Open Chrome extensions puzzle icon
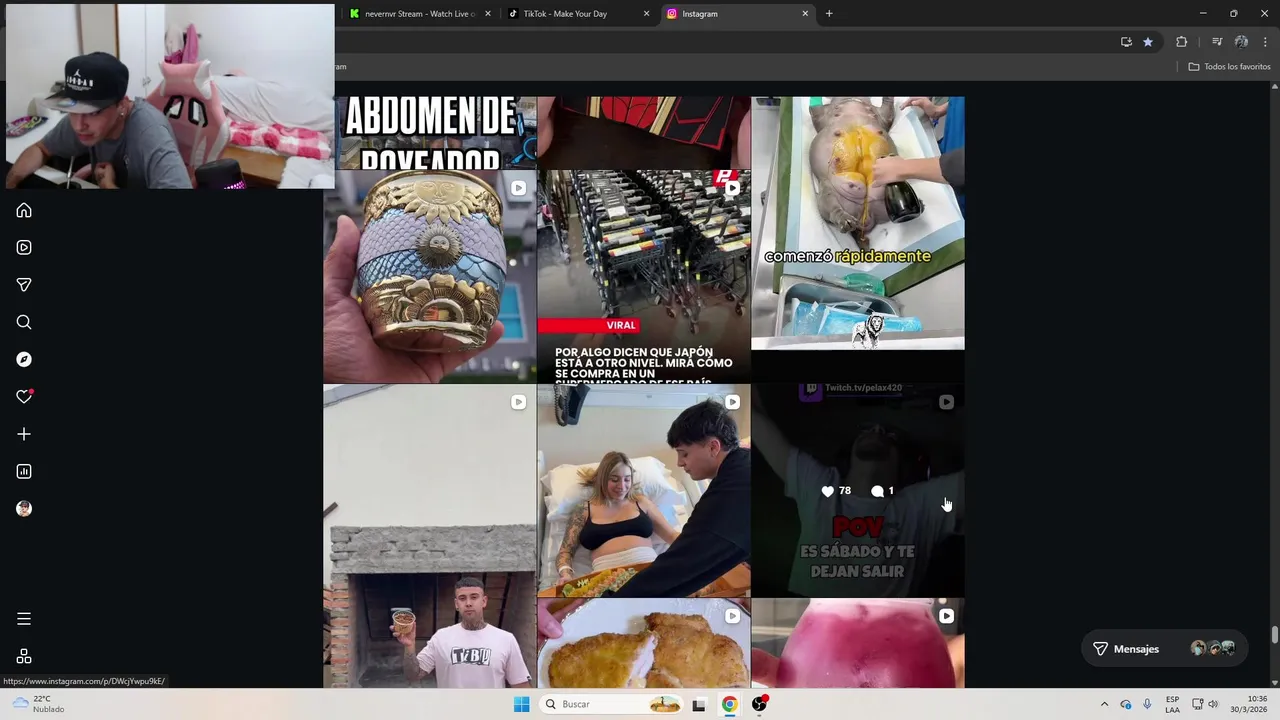1280x720 pixels. [1182, 42]
